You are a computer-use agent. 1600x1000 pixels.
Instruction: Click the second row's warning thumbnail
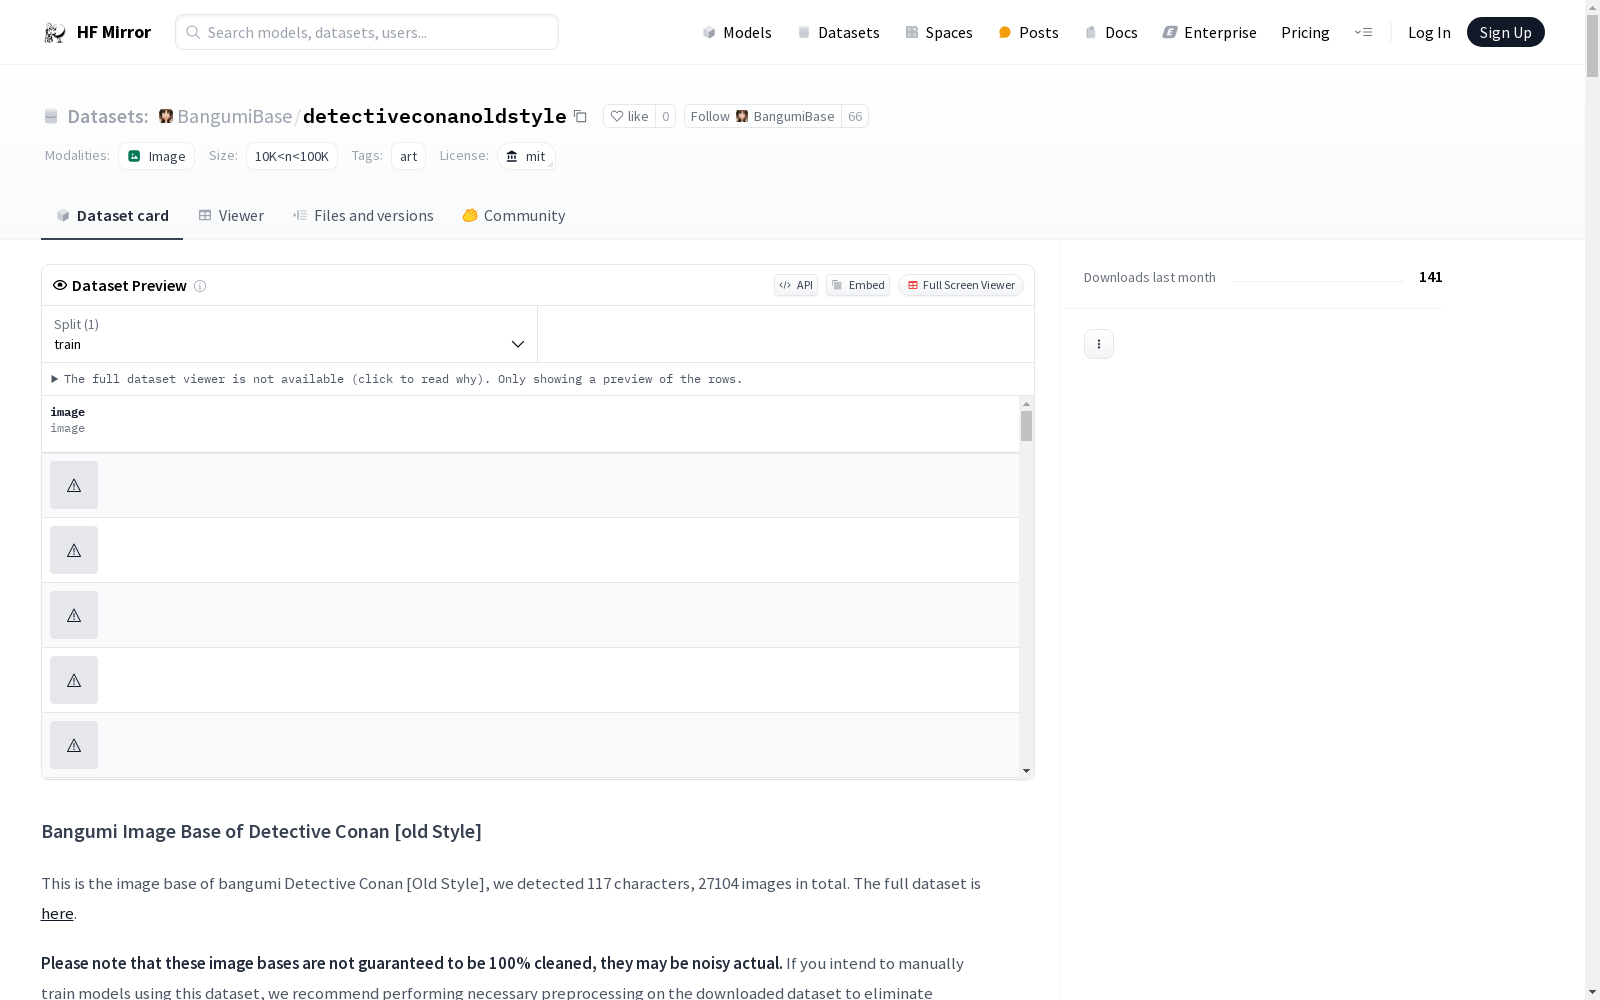(74, 550)
